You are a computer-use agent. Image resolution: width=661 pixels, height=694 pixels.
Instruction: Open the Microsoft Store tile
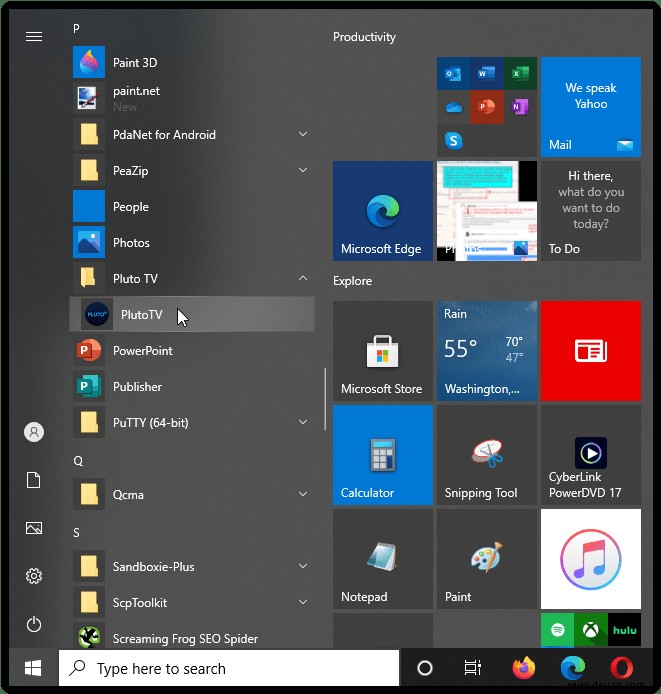(383, 351)
